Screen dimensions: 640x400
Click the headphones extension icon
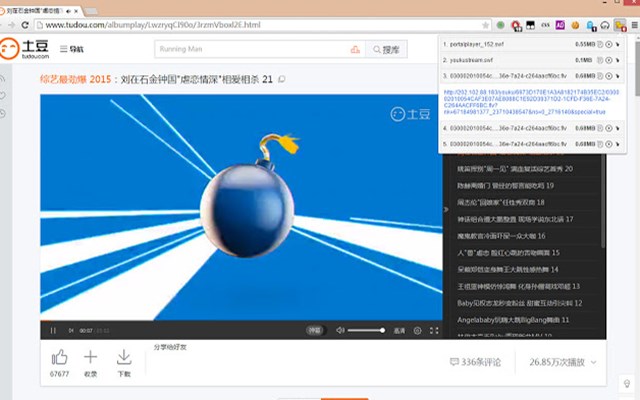(605, 25)
